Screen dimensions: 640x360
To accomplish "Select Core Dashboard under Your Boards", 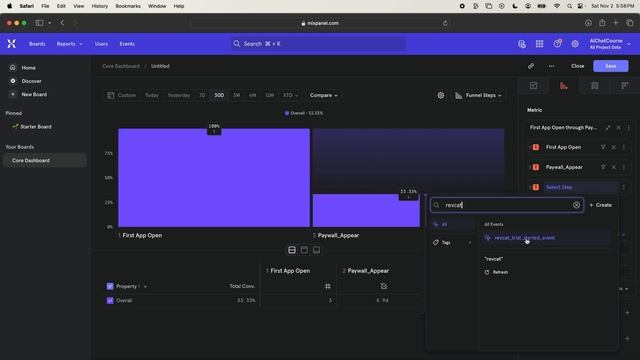I will [x=44, y=160].
